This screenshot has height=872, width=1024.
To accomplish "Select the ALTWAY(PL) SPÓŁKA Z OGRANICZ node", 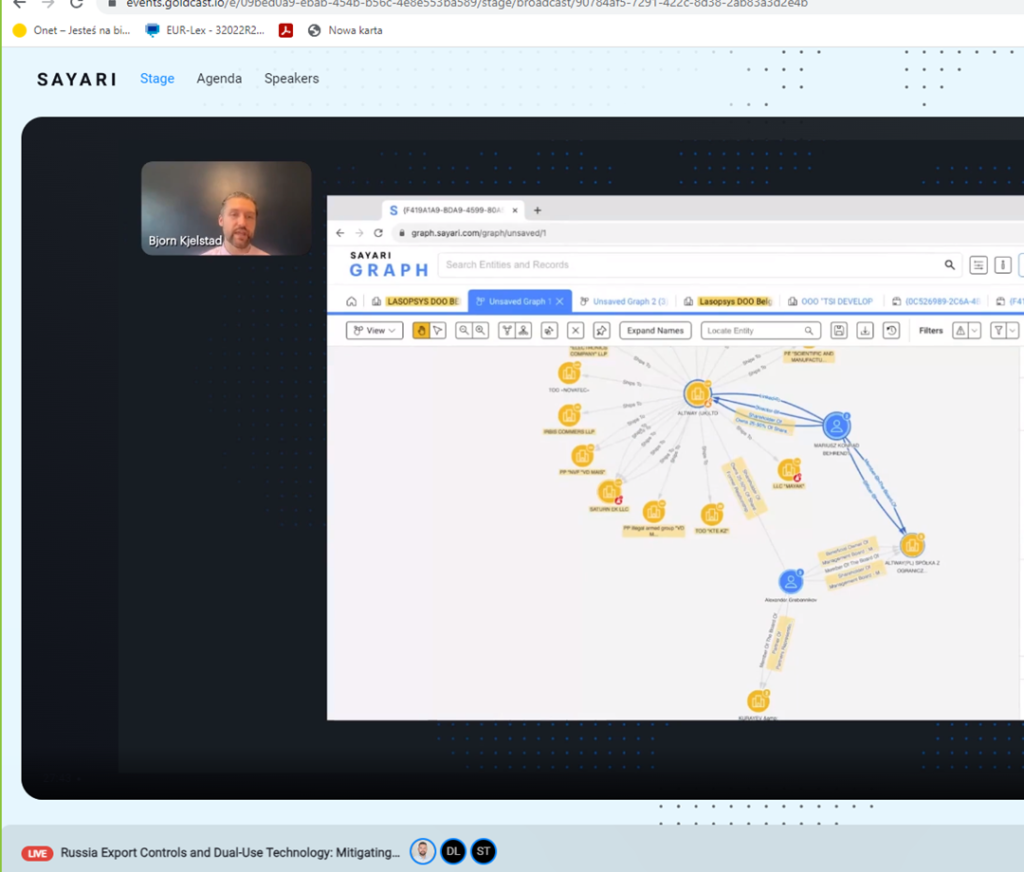I will click(x=912, y=545).
